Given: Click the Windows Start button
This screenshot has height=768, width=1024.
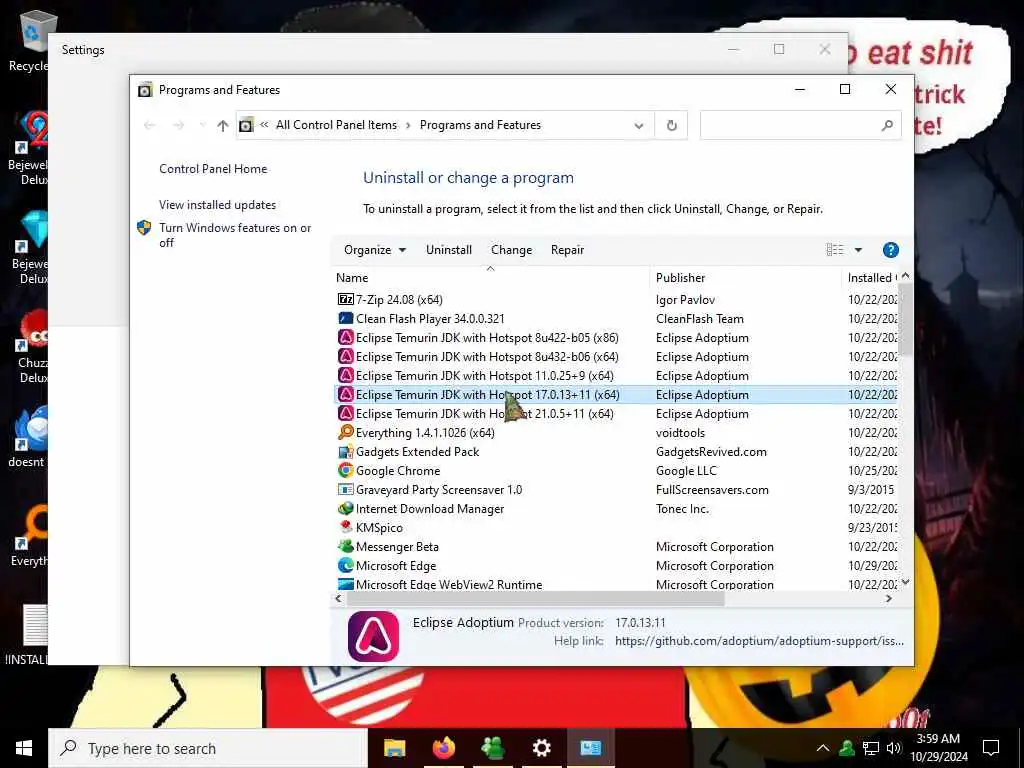Looking at the screenshot, I should pos(24,748).
